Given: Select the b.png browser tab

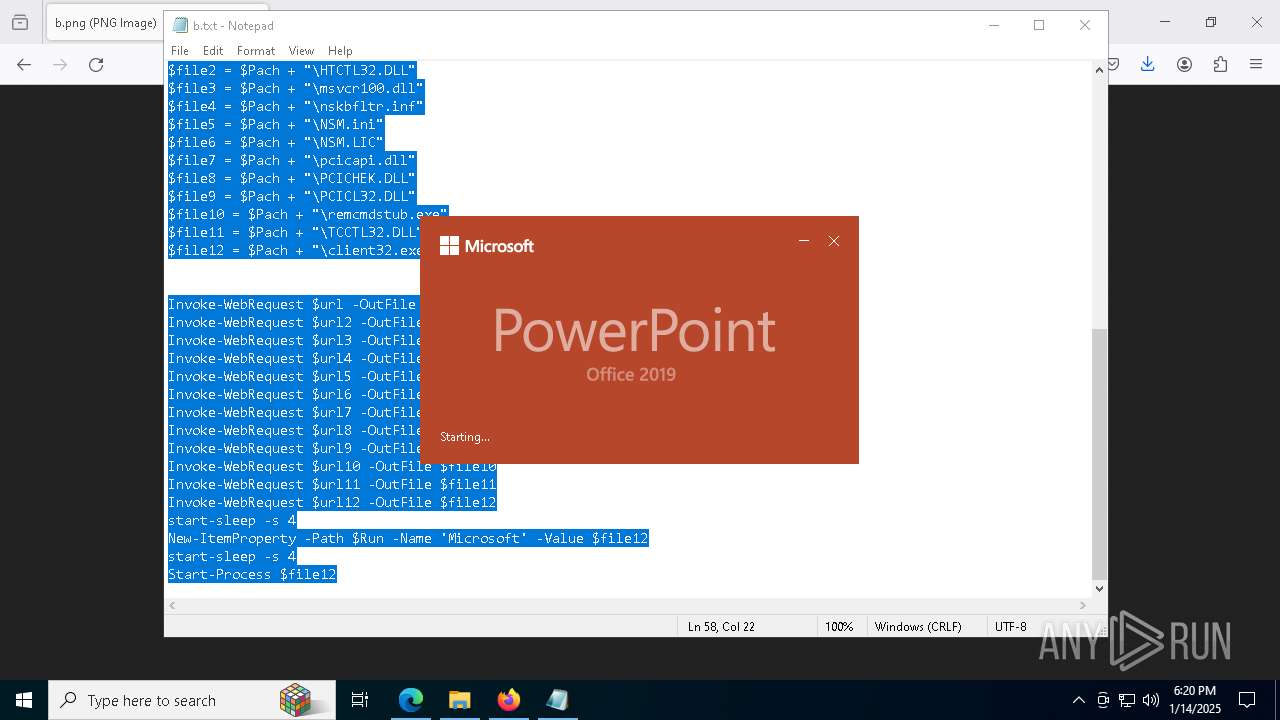Looking at the screenshot, I should tap(104, 23).
